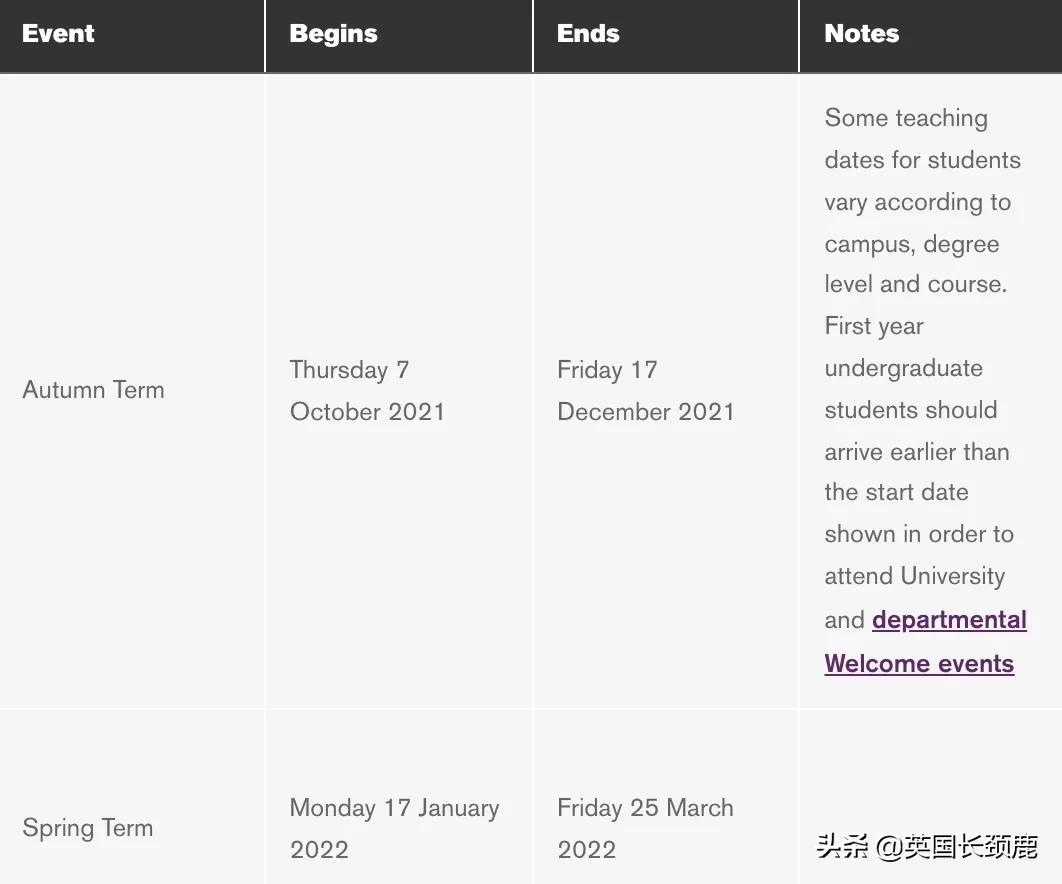Click the Event column header
Viewport: 1062px width, 884px height.
point(58,34)
